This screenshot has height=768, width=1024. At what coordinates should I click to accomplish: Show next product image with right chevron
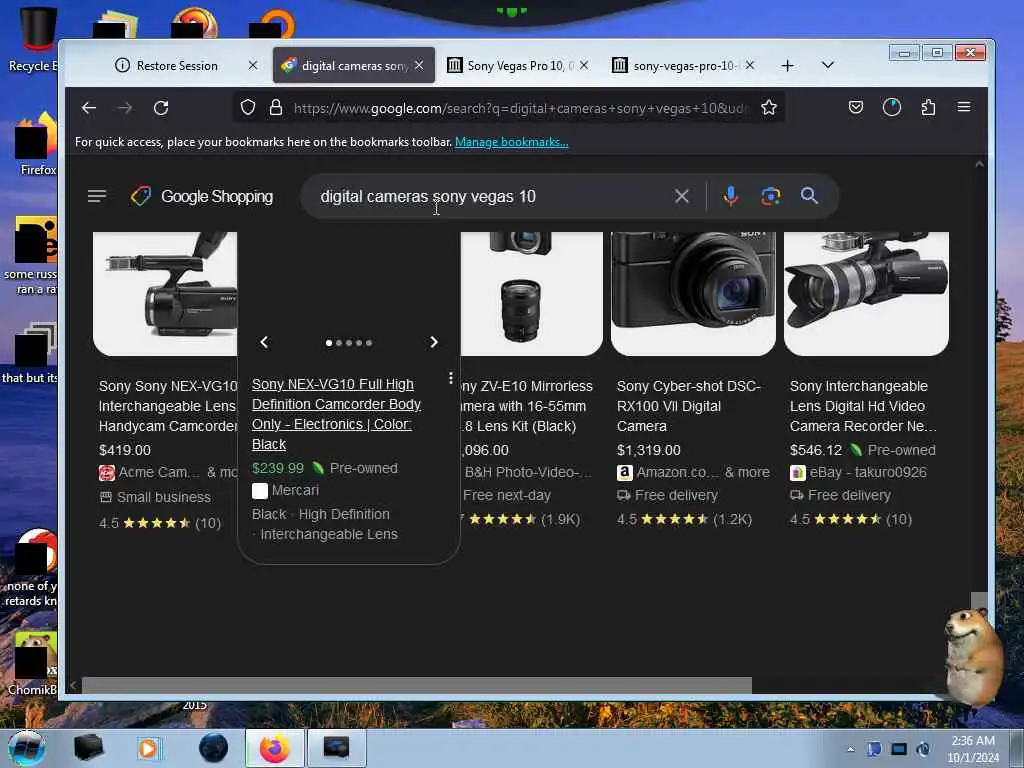(434, 342)
